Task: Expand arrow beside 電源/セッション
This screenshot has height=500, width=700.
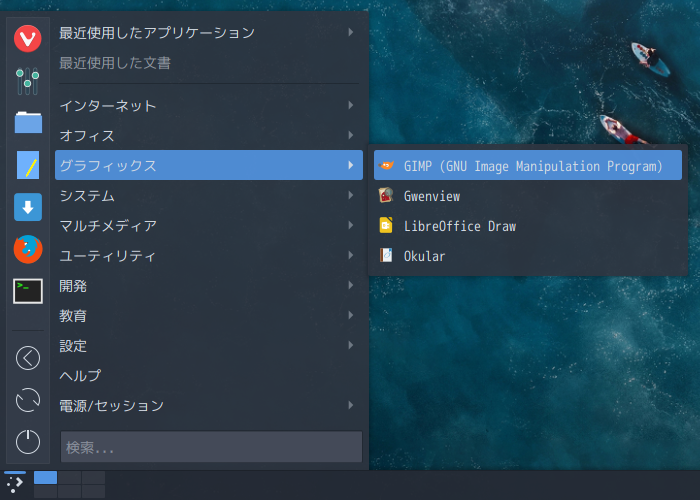Action: click(351, 405)
